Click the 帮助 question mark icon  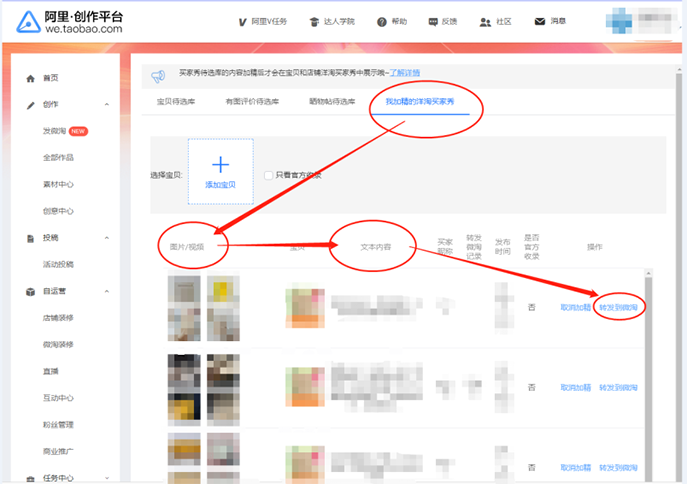[x=381, y=21]
